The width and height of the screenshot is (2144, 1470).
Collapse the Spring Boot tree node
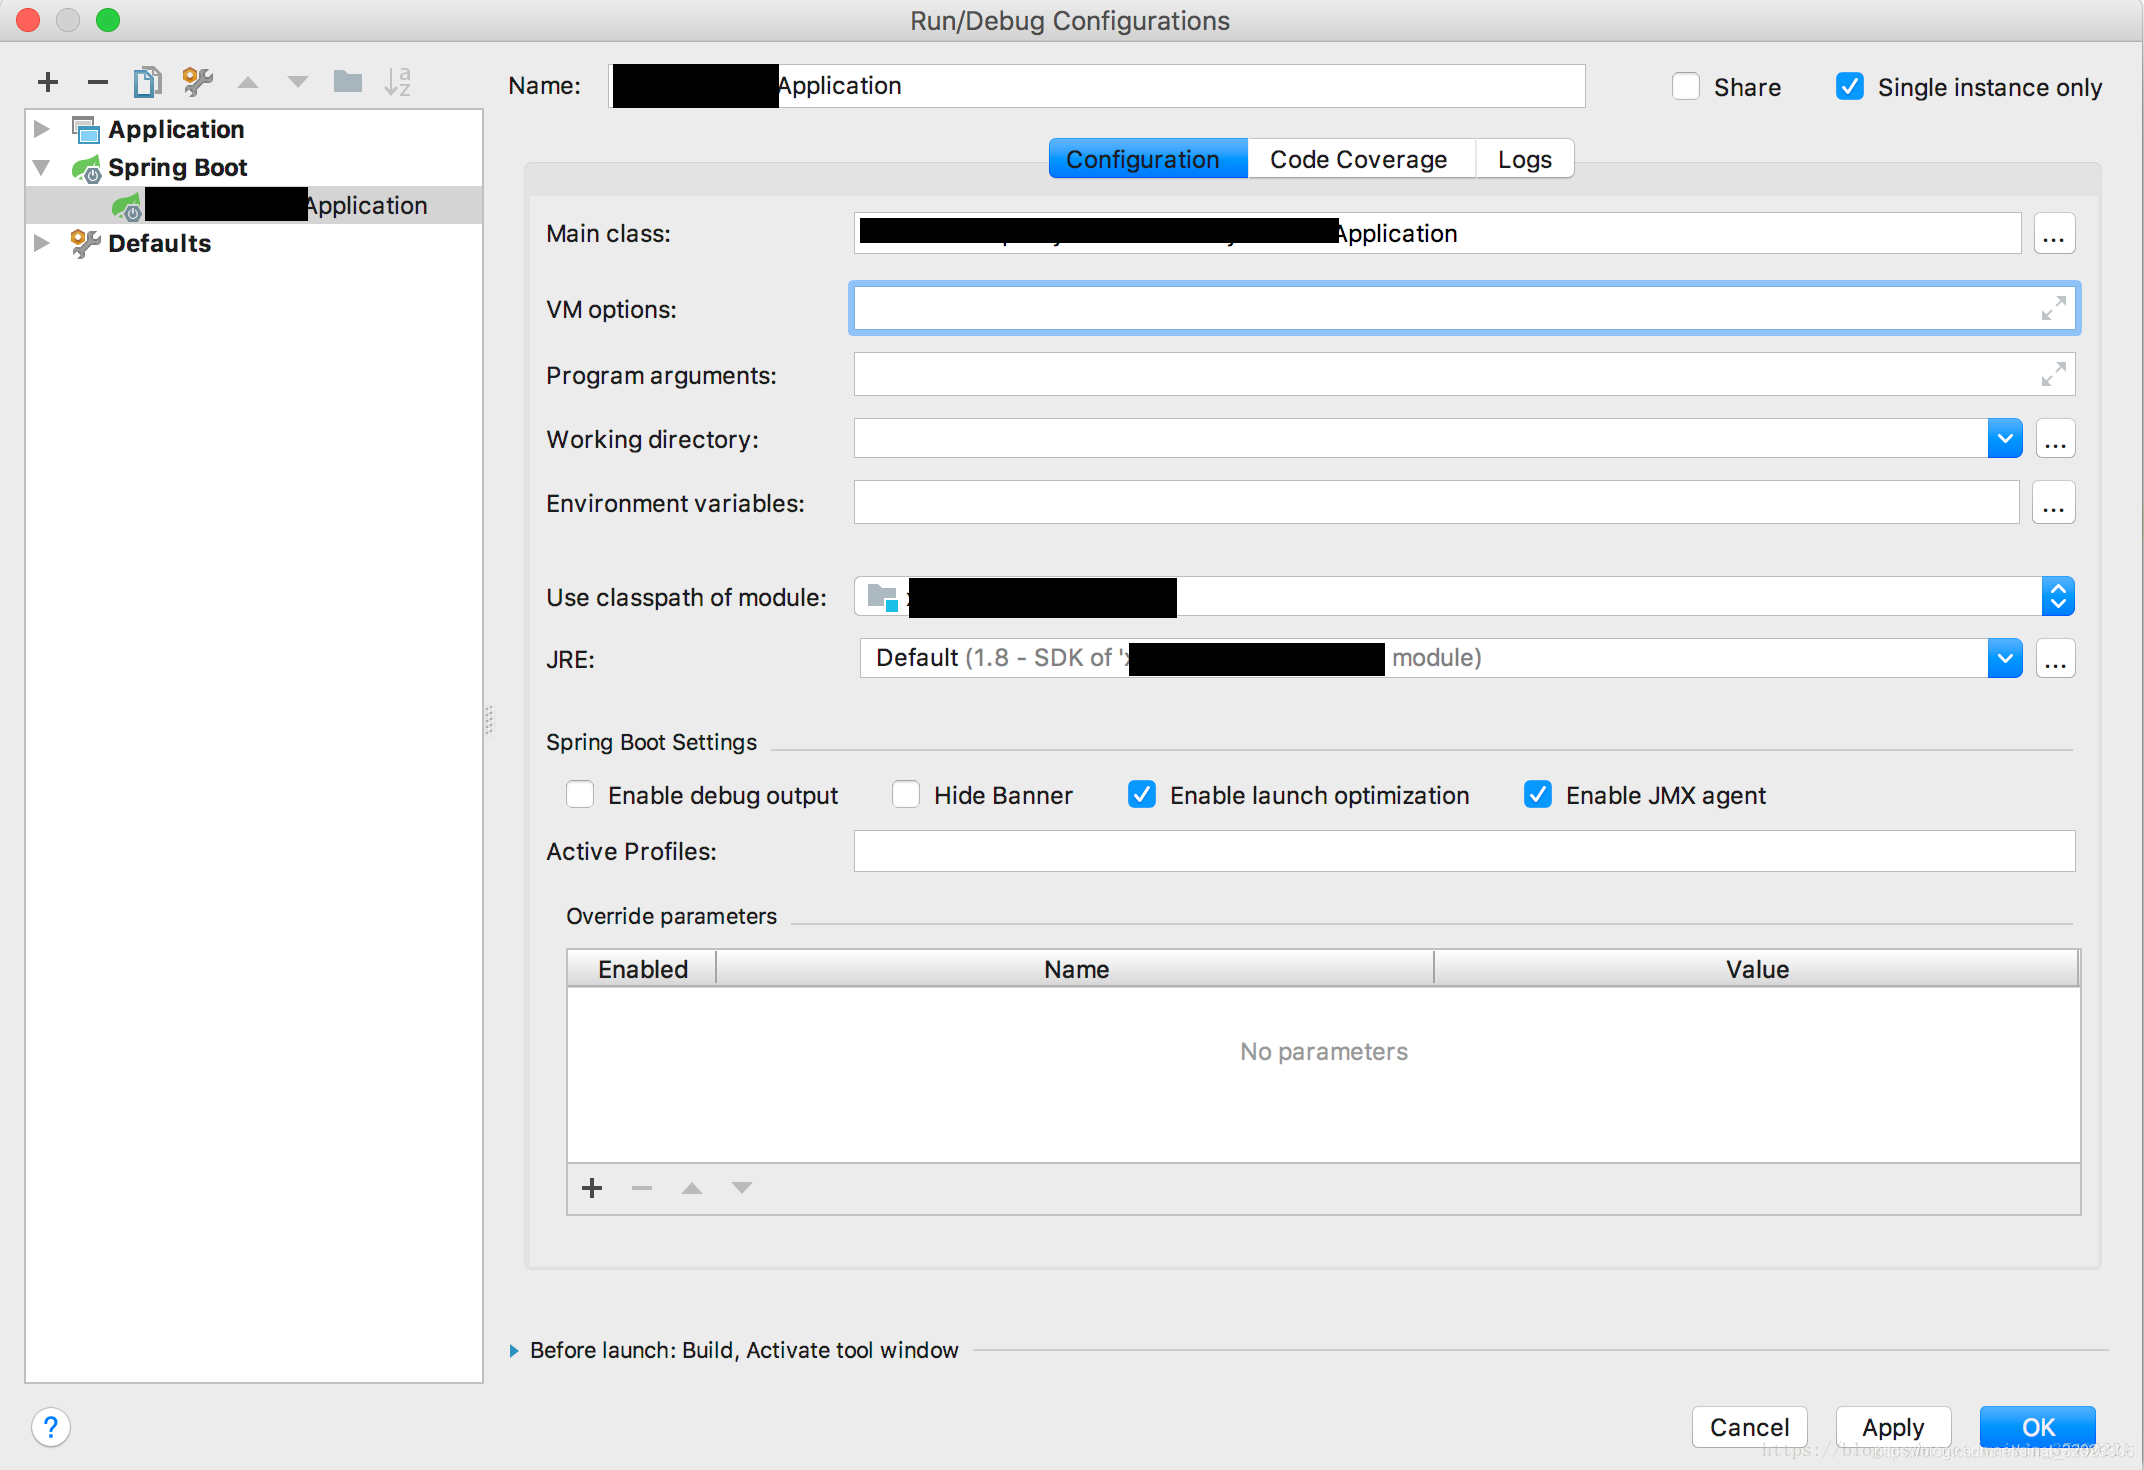(42, 168)
